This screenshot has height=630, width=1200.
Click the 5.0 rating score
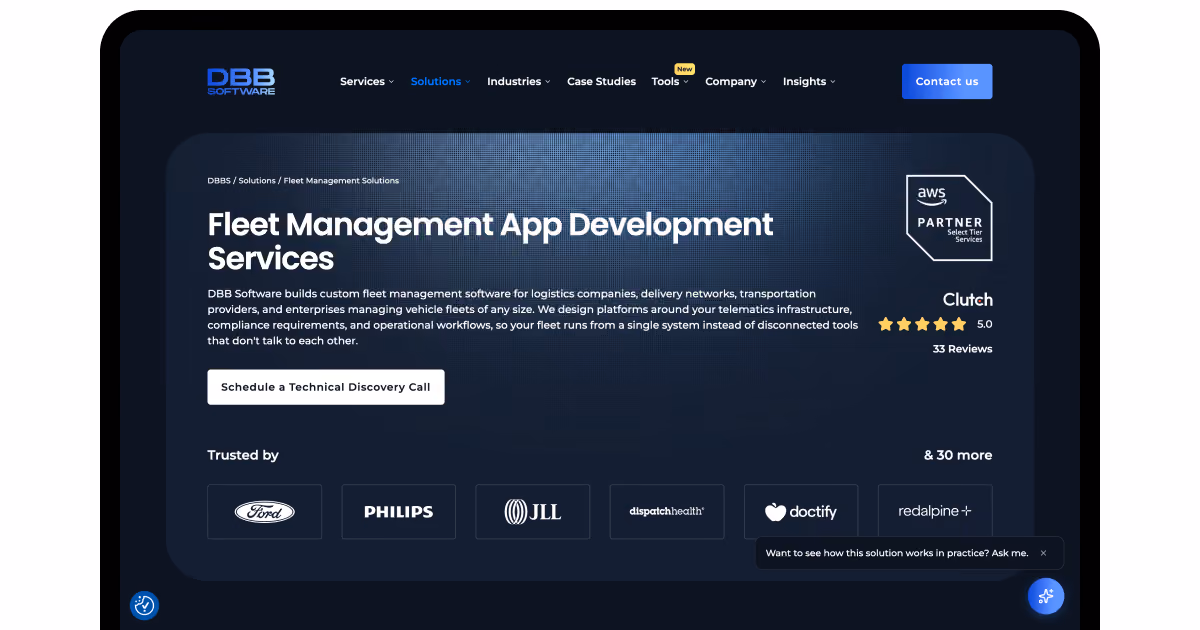pos(984,324)
